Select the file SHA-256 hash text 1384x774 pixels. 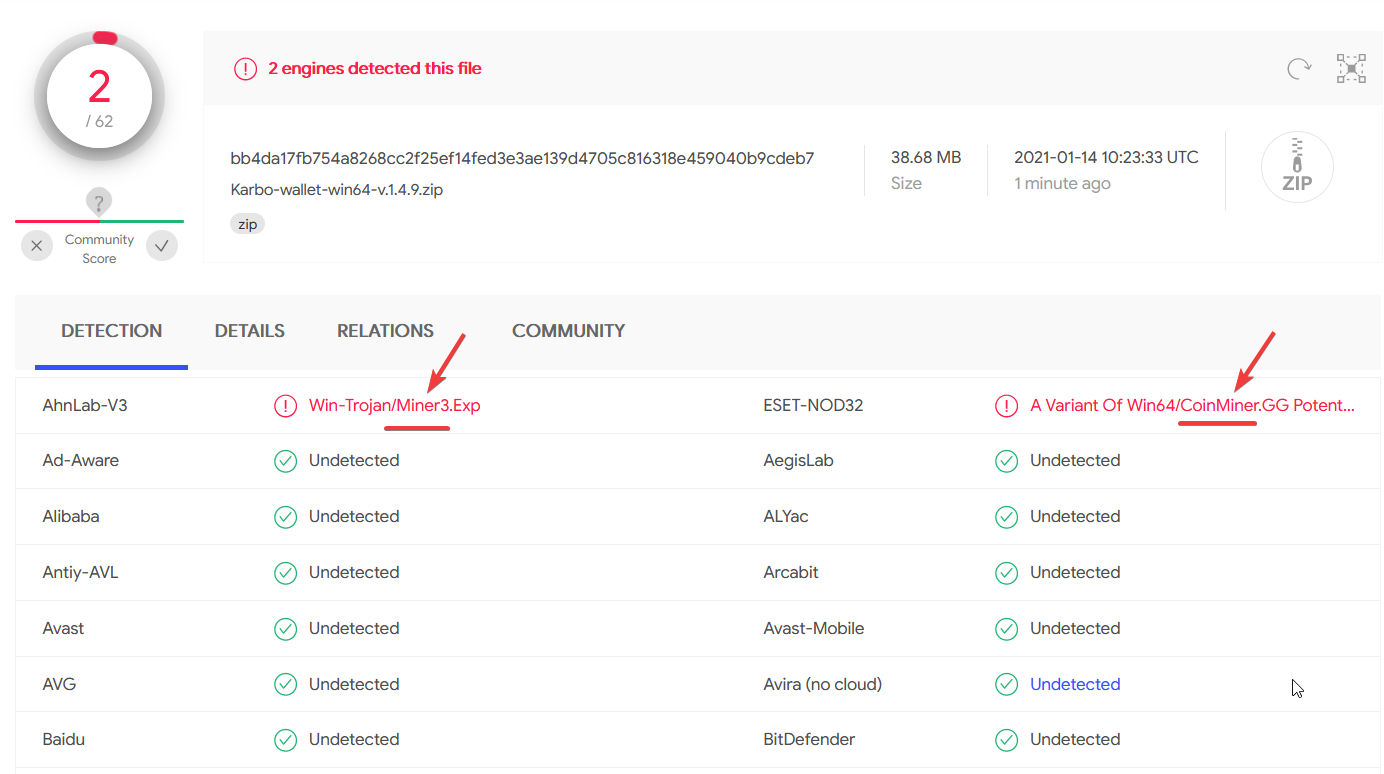pos(522,158)
